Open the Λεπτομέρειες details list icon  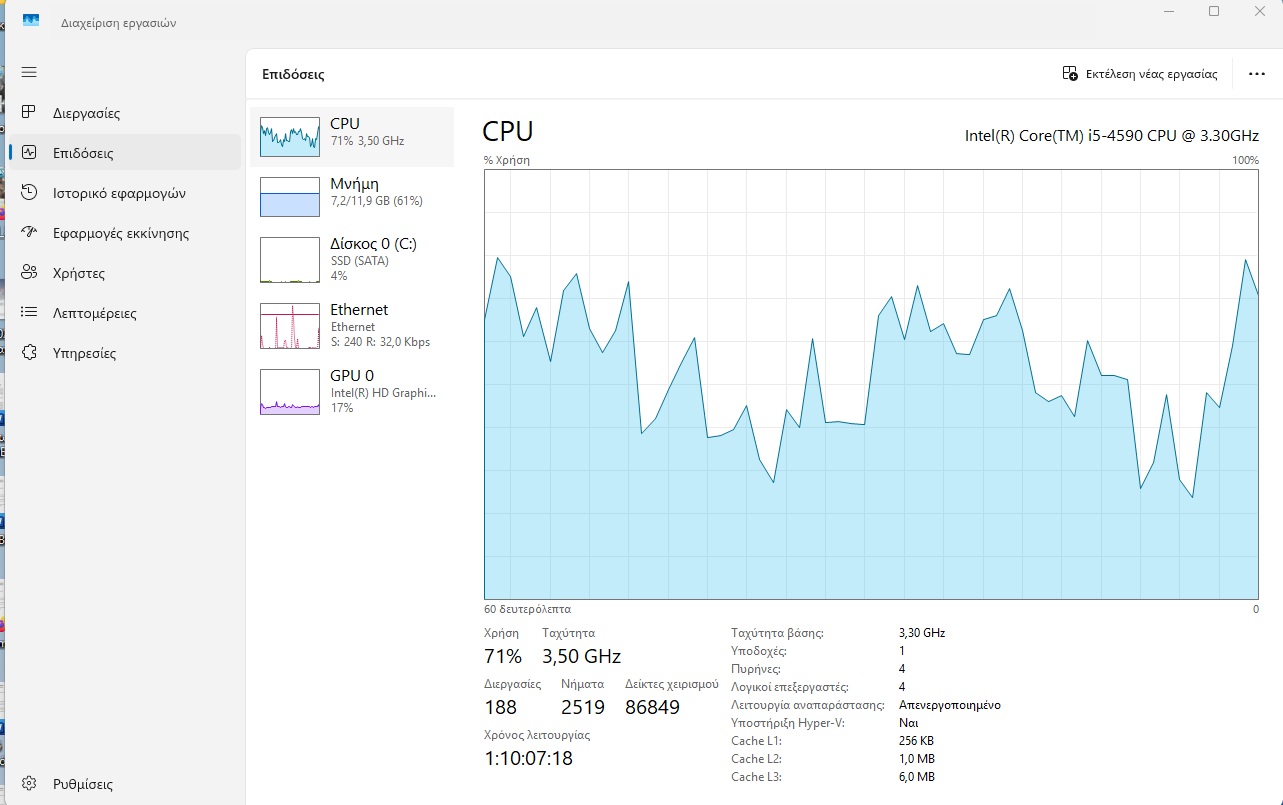click(x=29, y=313)
